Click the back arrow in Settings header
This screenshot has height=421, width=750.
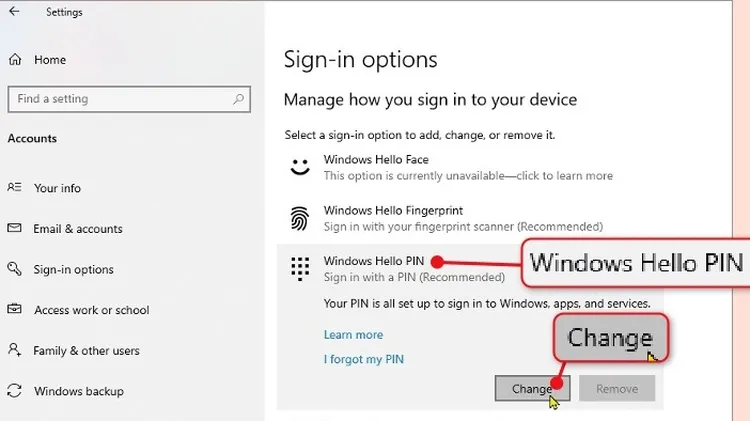point(14,12)
